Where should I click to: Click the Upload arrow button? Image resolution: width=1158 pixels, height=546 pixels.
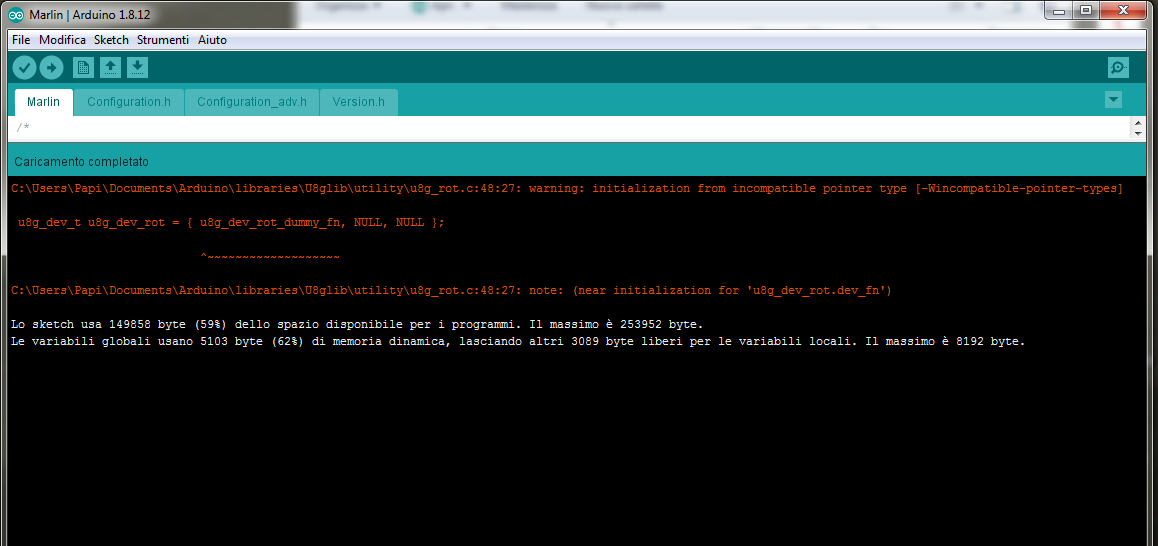51,68
